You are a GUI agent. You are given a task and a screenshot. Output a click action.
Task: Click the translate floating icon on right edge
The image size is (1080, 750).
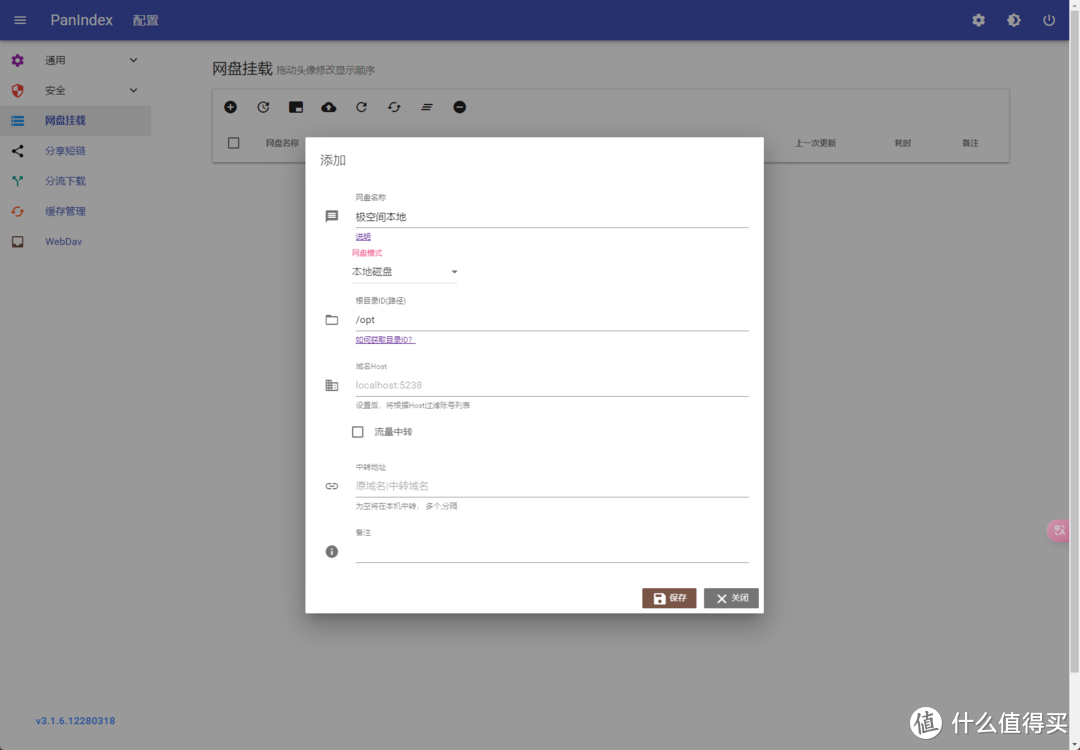pyautogui.click(x=1059, y=530)
